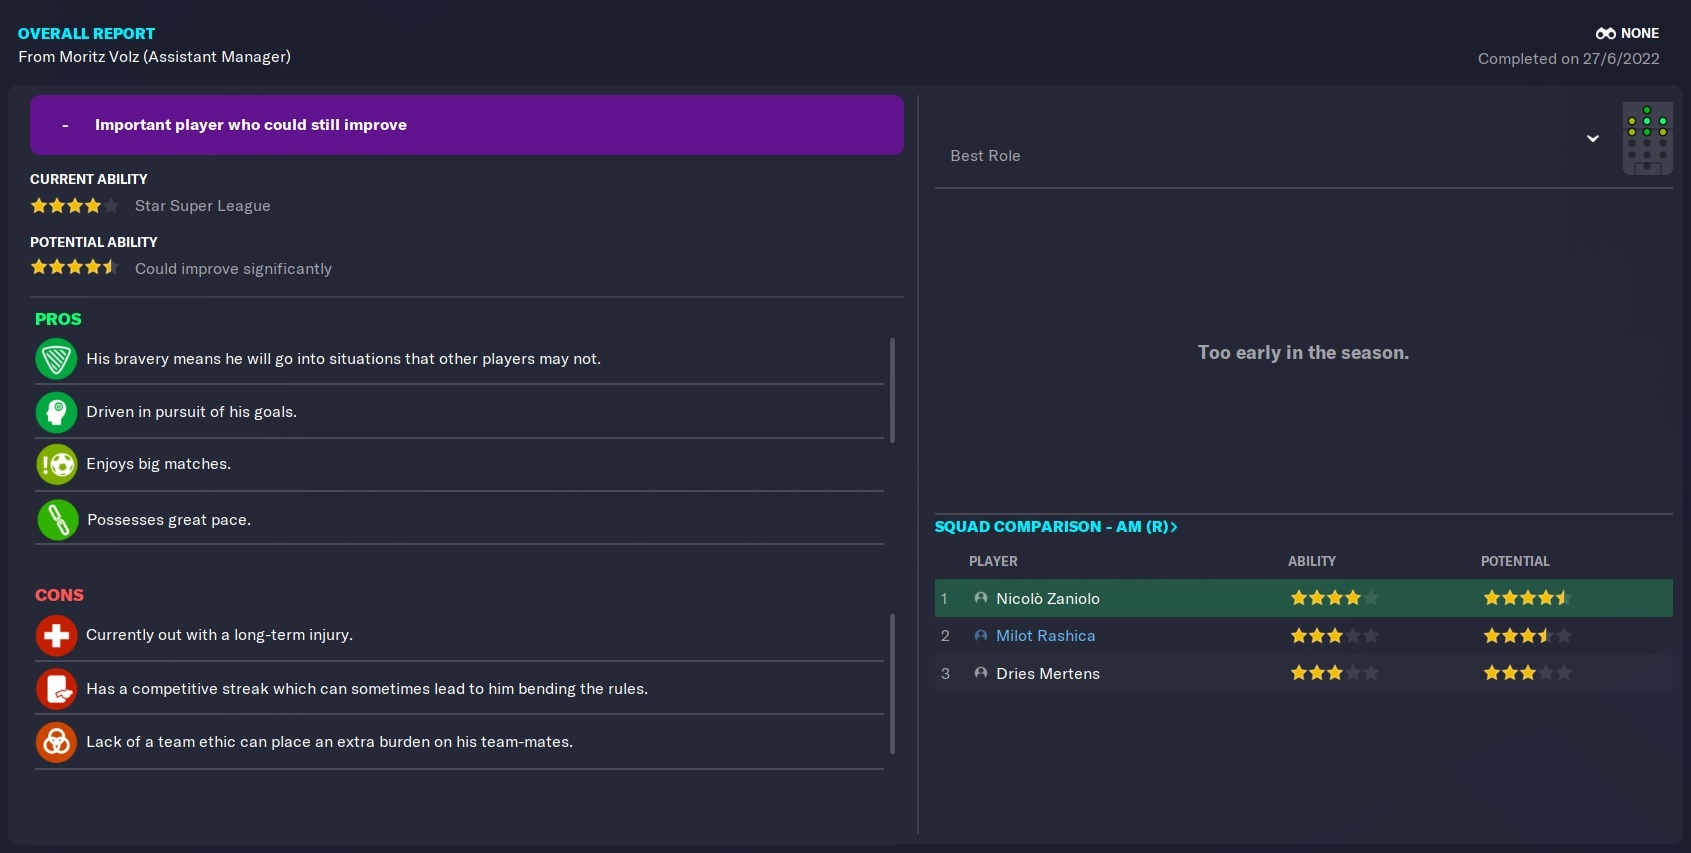Click 'Driven in pursuit of his goals.' text

point(191,412)
